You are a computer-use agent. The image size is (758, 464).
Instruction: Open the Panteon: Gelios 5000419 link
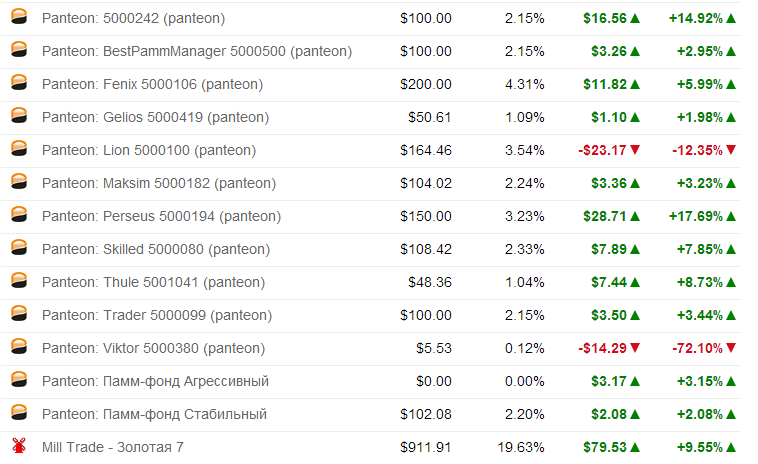tap(155, 117)
